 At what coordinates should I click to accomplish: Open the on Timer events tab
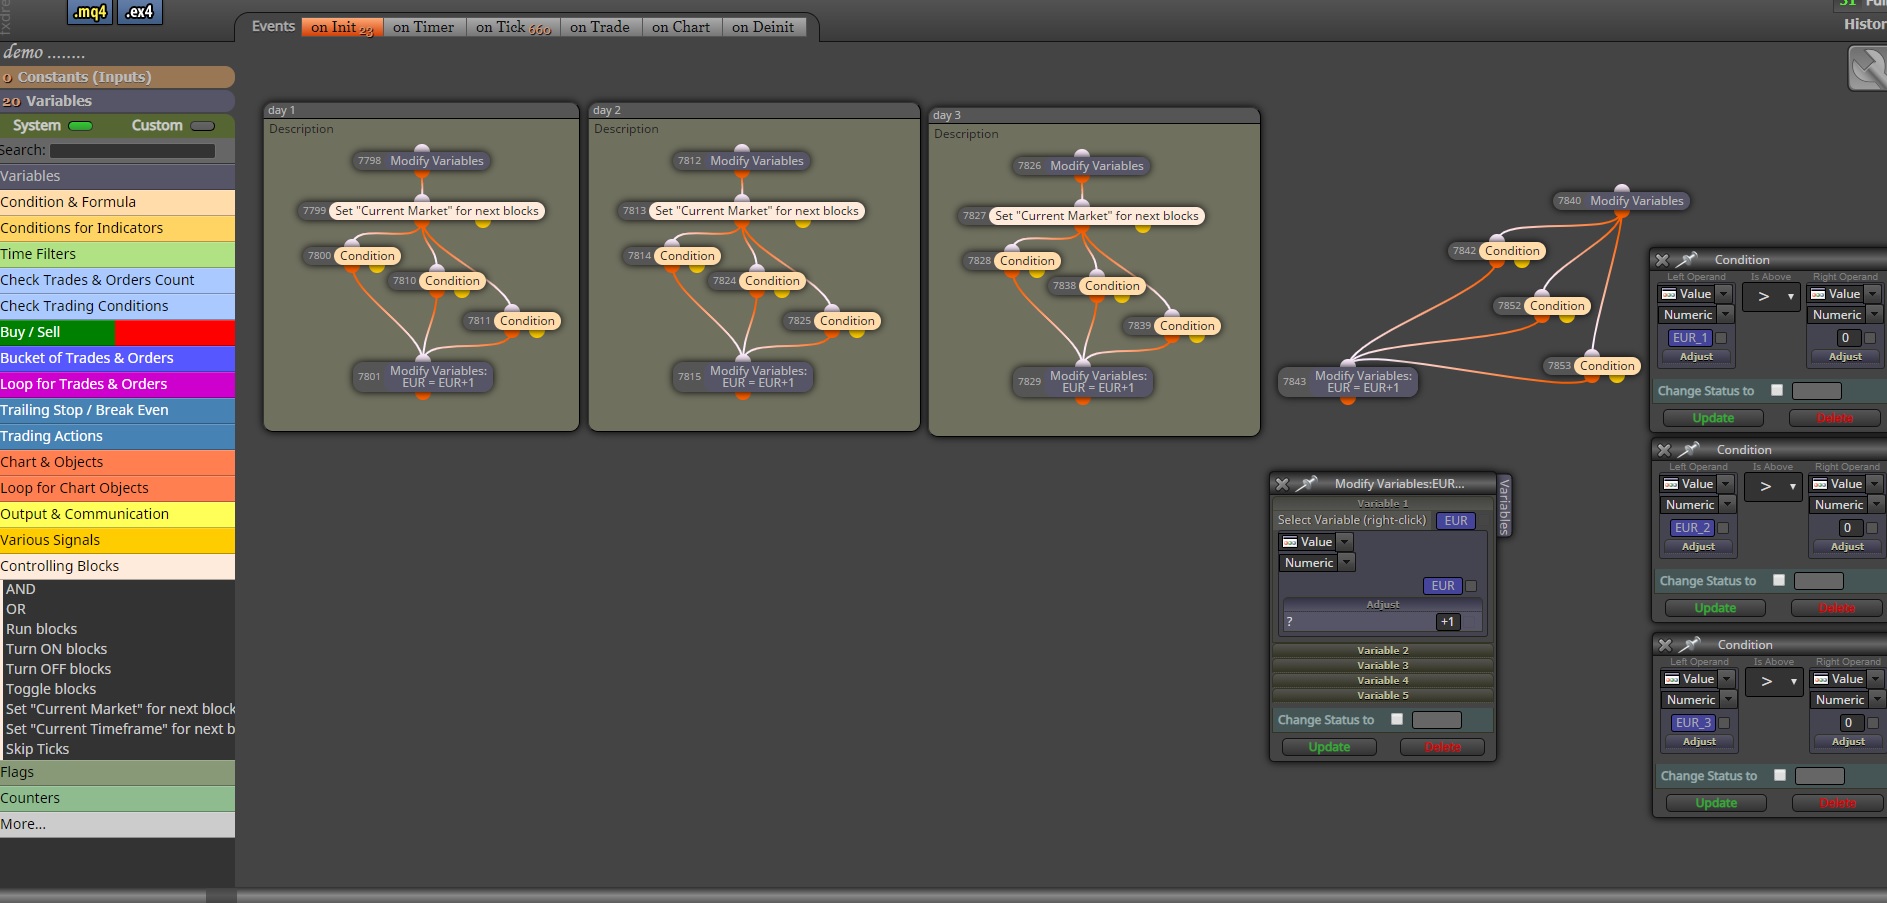pos(424,27)
